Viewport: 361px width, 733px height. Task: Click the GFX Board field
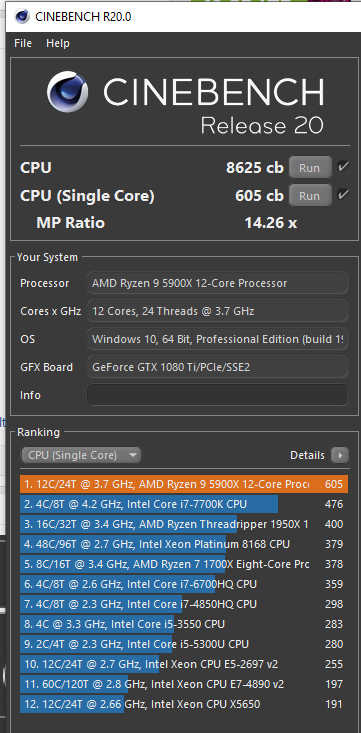coord(217,367)
